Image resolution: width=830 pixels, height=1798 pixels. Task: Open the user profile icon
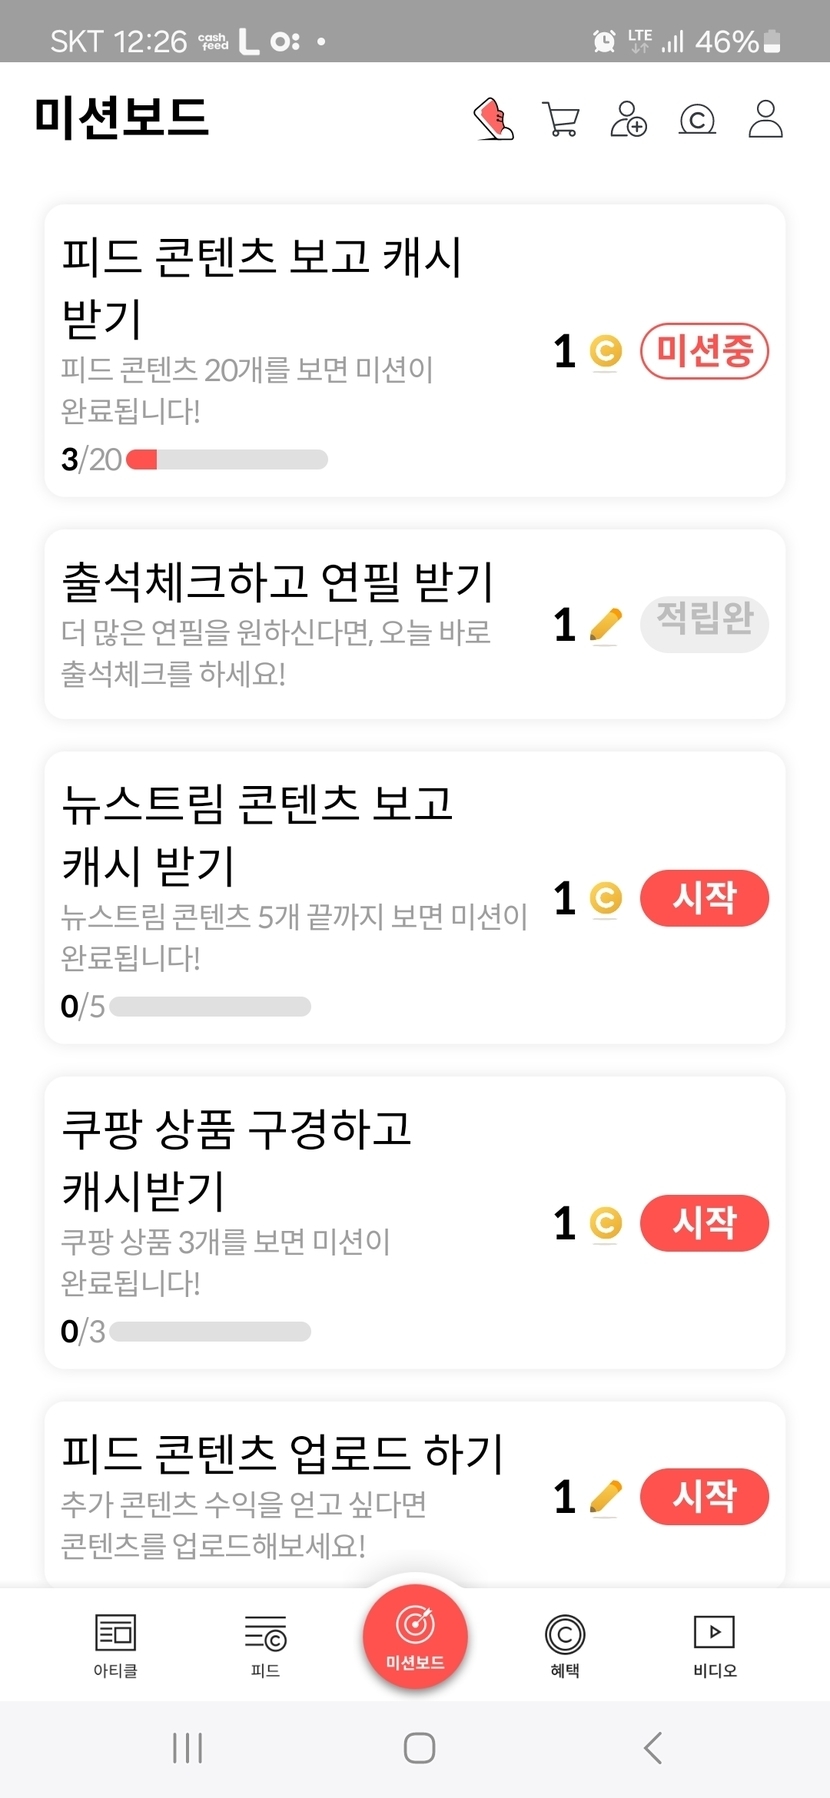766,119
